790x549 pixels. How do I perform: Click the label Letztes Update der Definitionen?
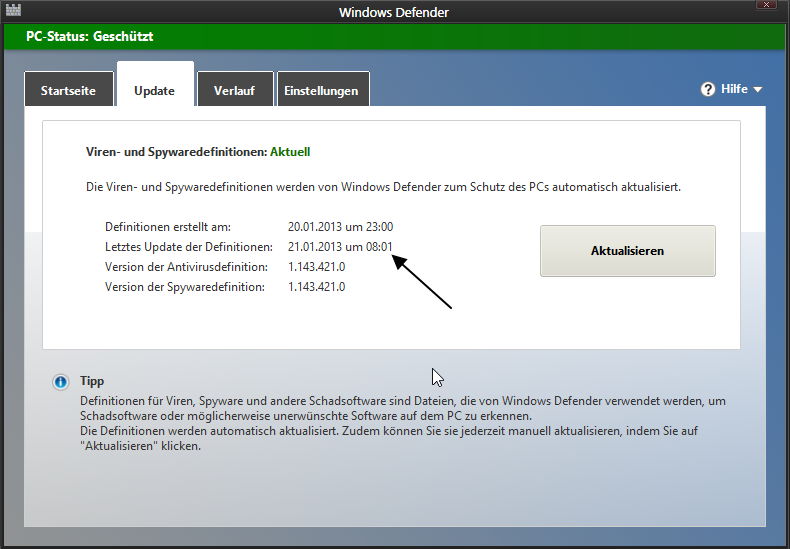coord(189,247)
